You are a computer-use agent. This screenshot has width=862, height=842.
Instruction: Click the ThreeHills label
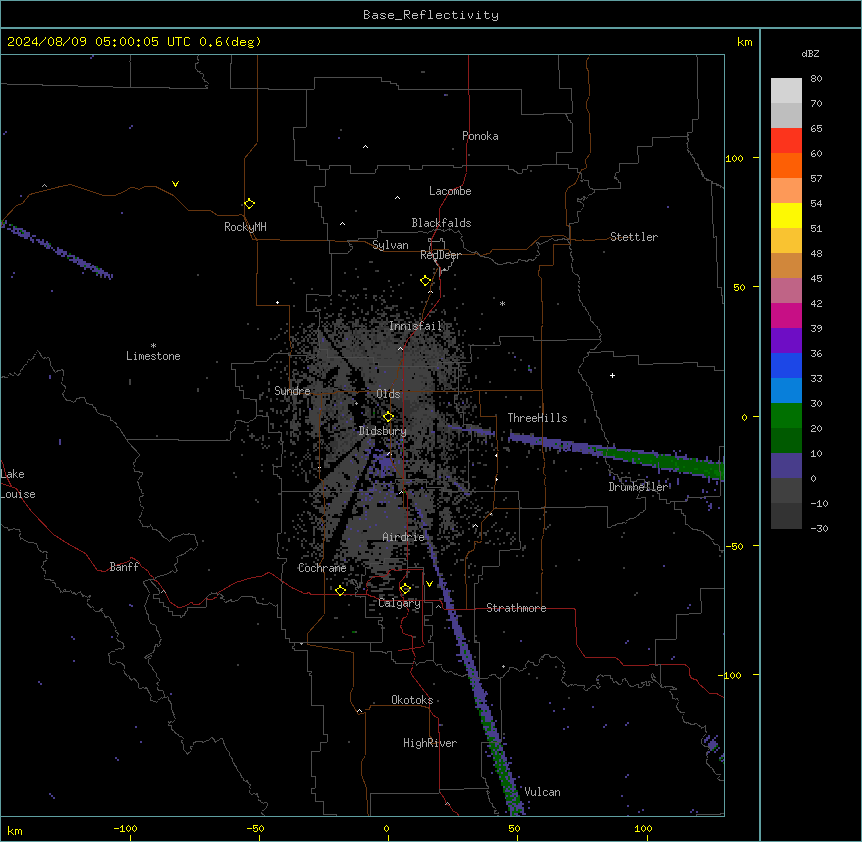tap(537, 418)
